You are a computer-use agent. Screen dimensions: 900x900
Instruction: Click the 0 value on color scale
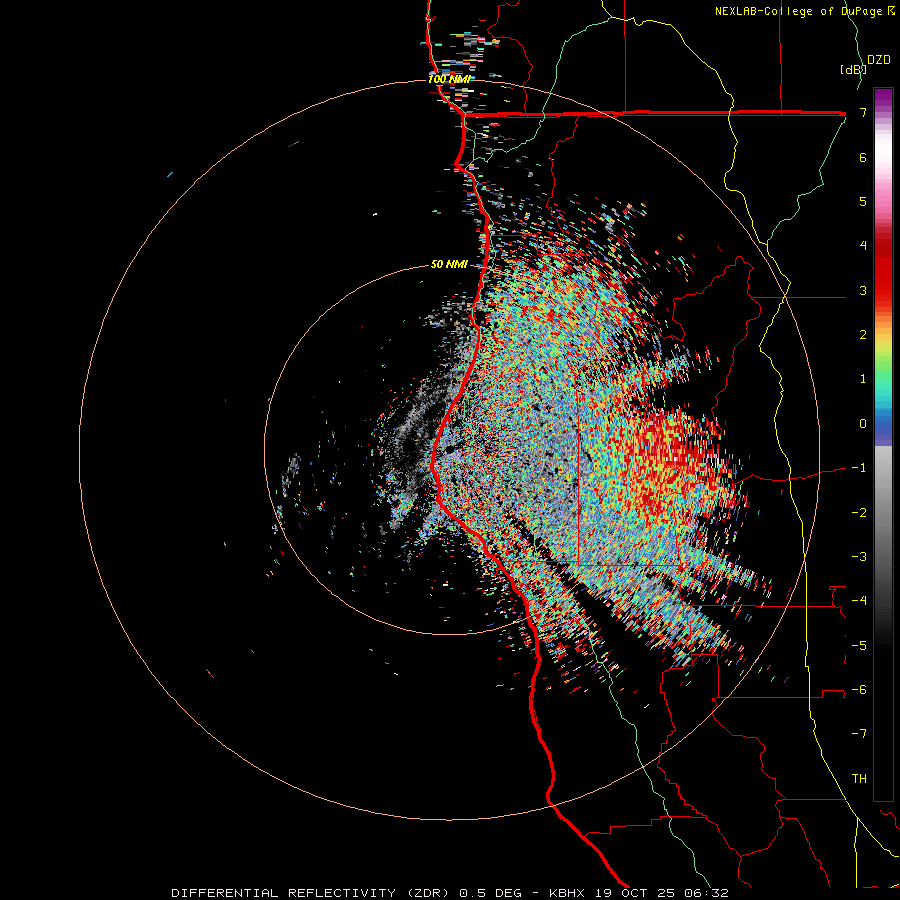click(x=863, y=424)
